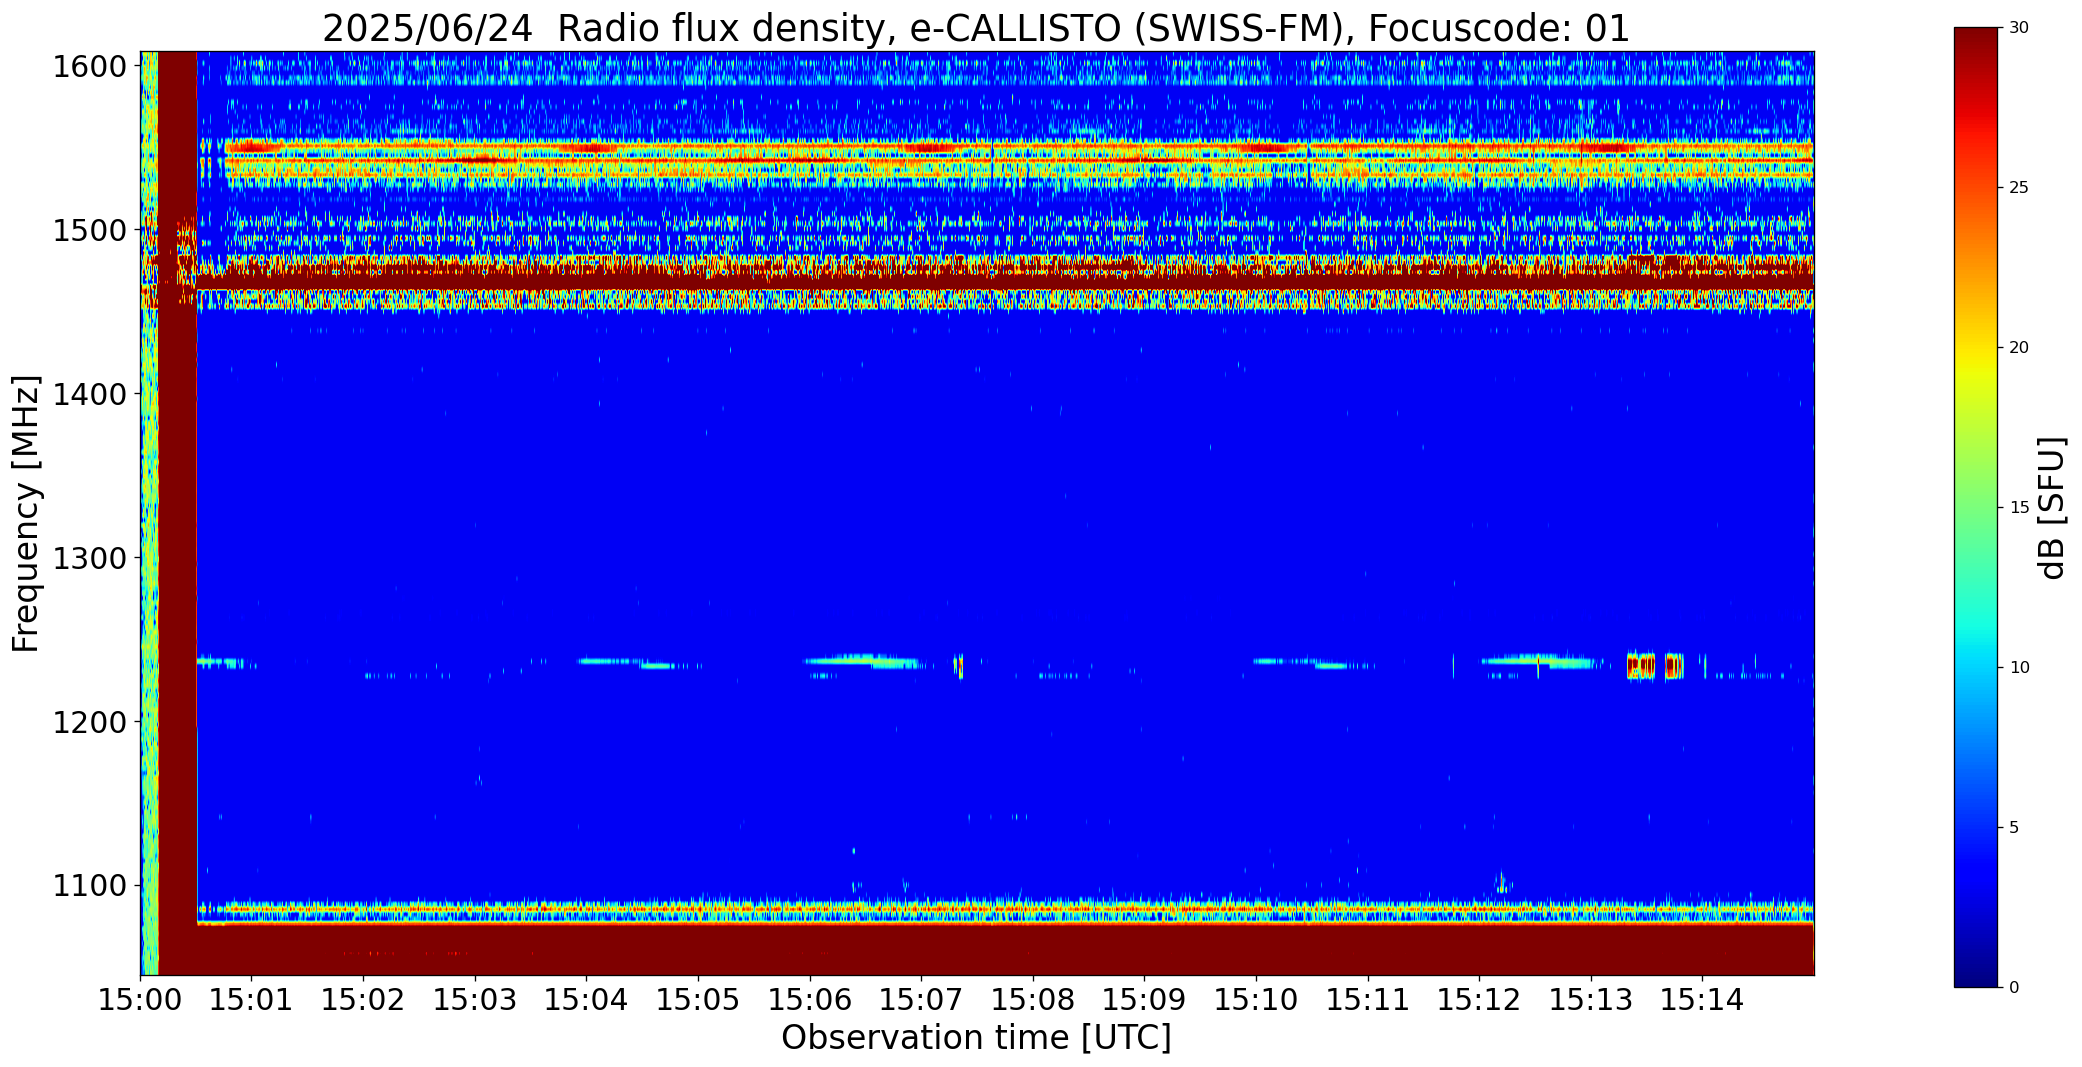Click the dB [SFU] colorbar label
This screenshot has height=1067, width=2082.
coord(2051,508)
